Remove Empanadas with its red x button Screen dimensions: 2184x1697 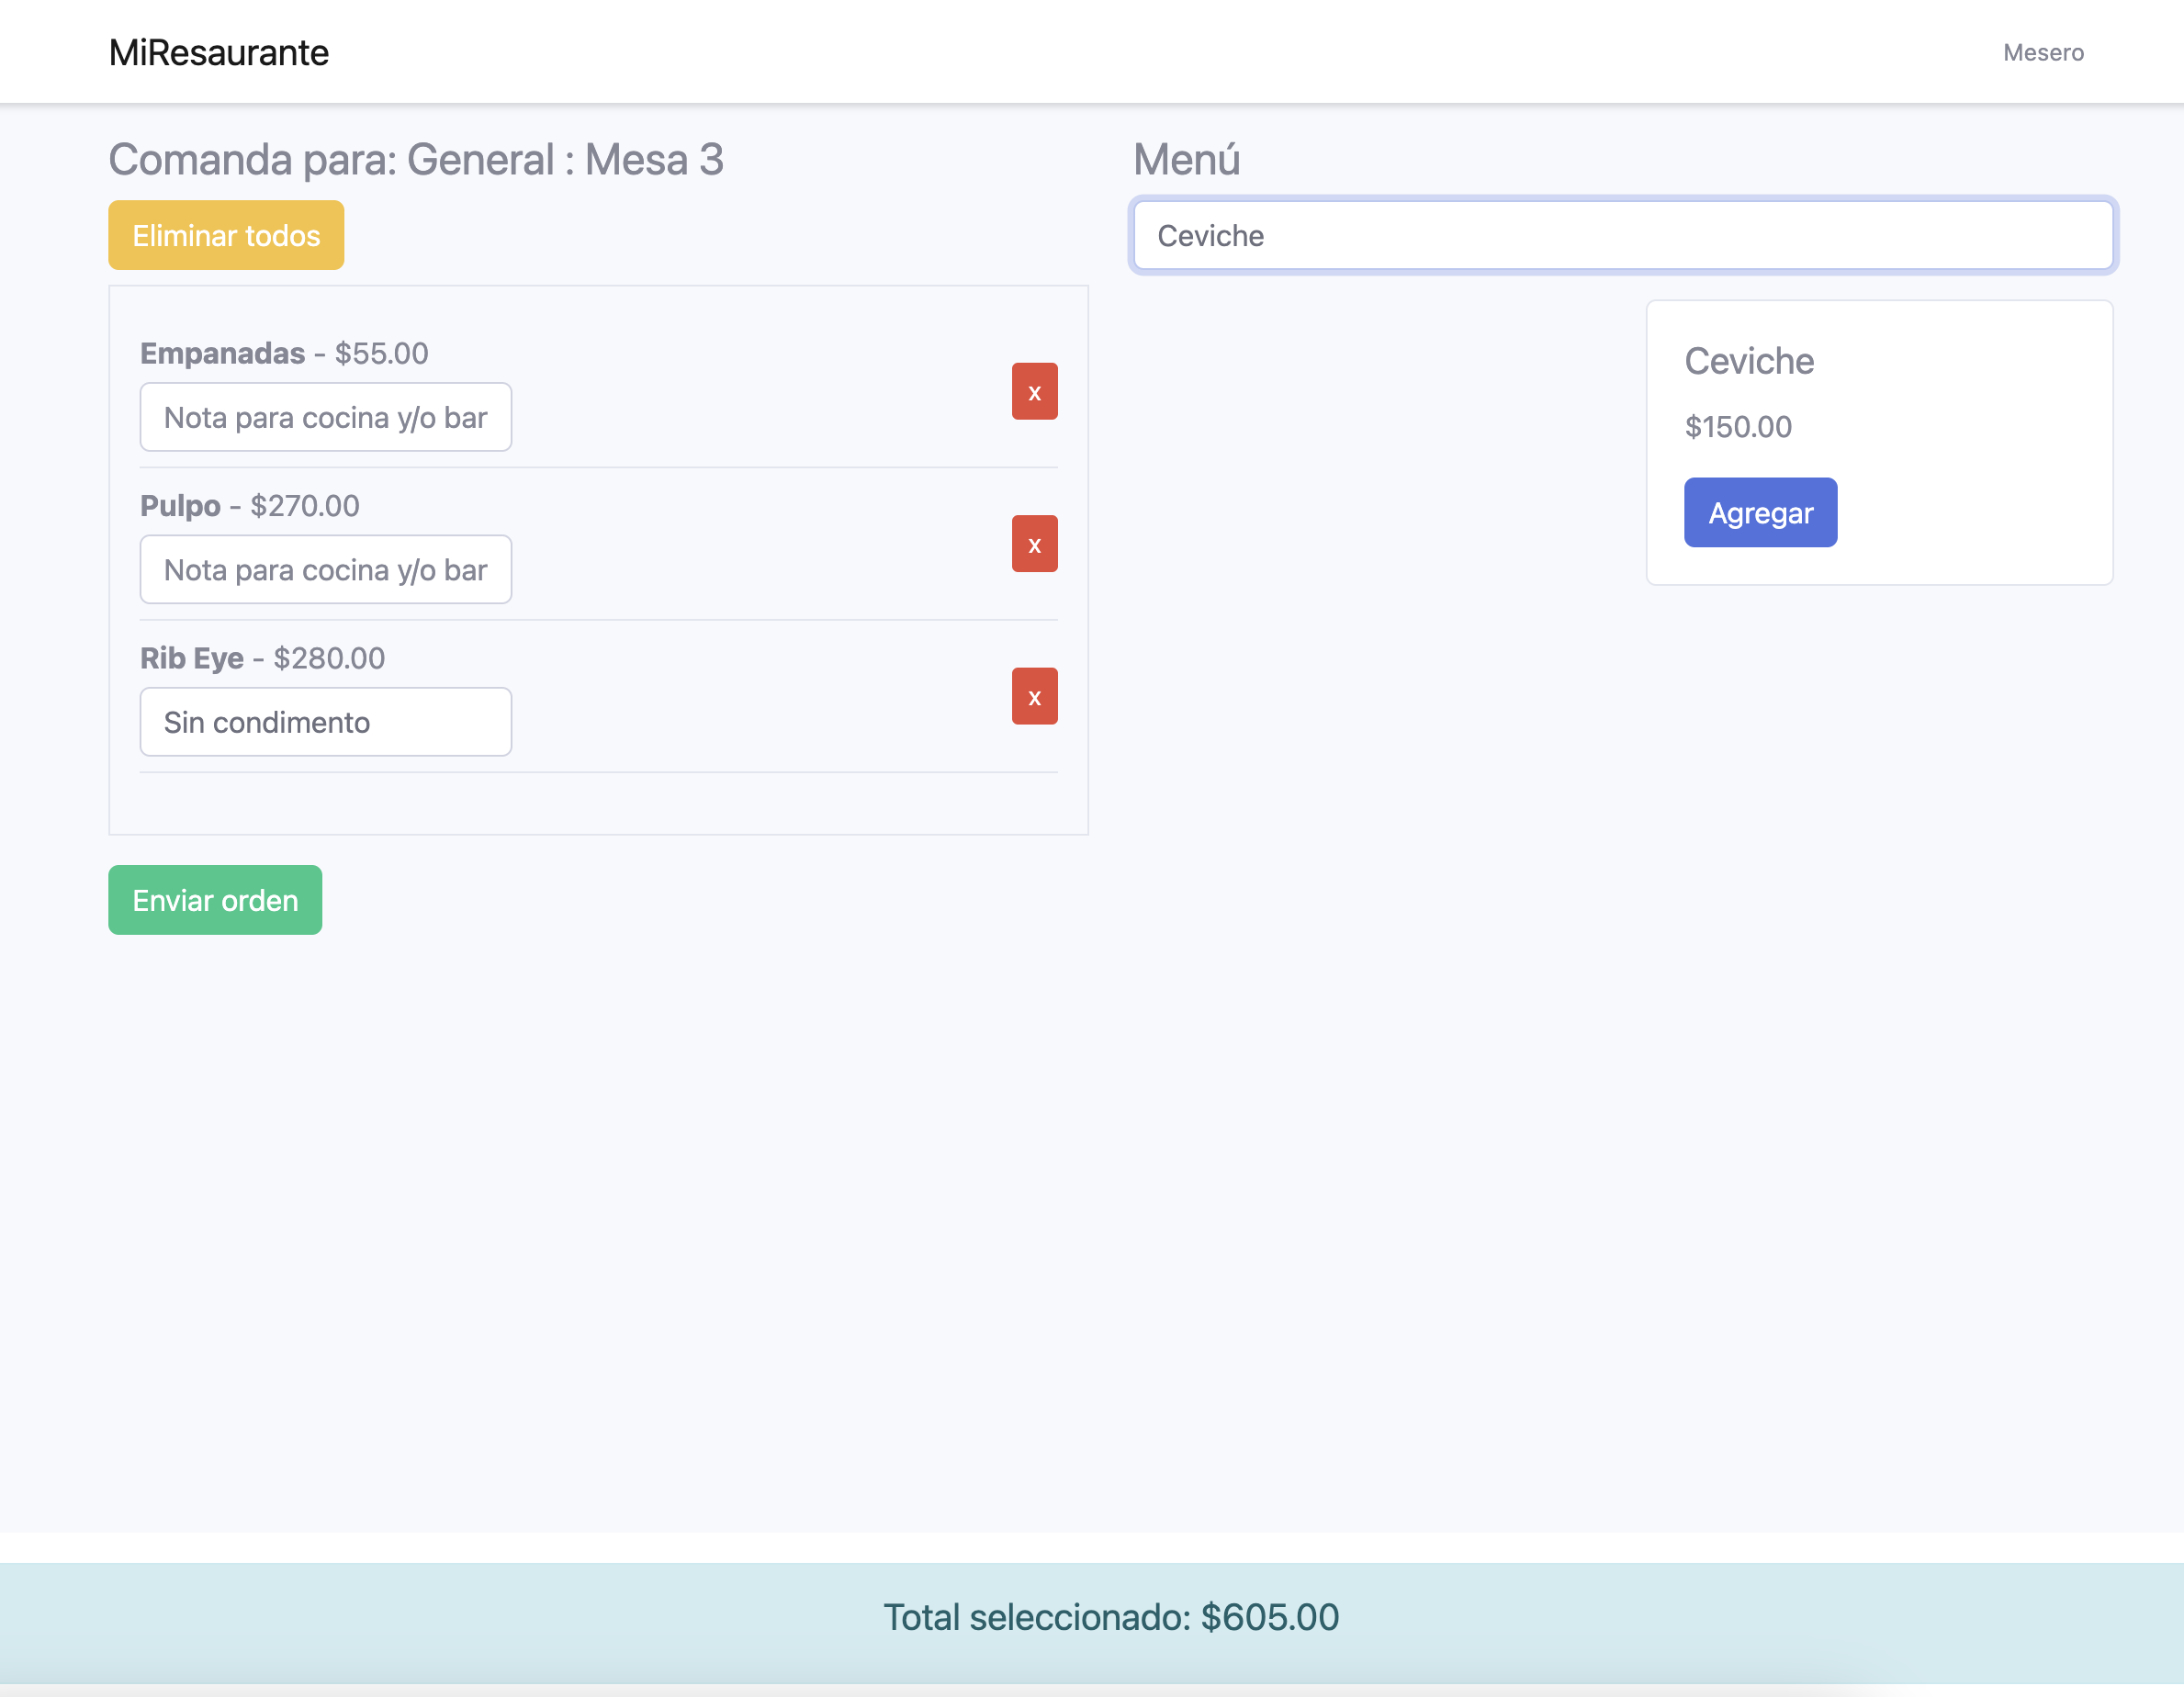point(1034,391)
